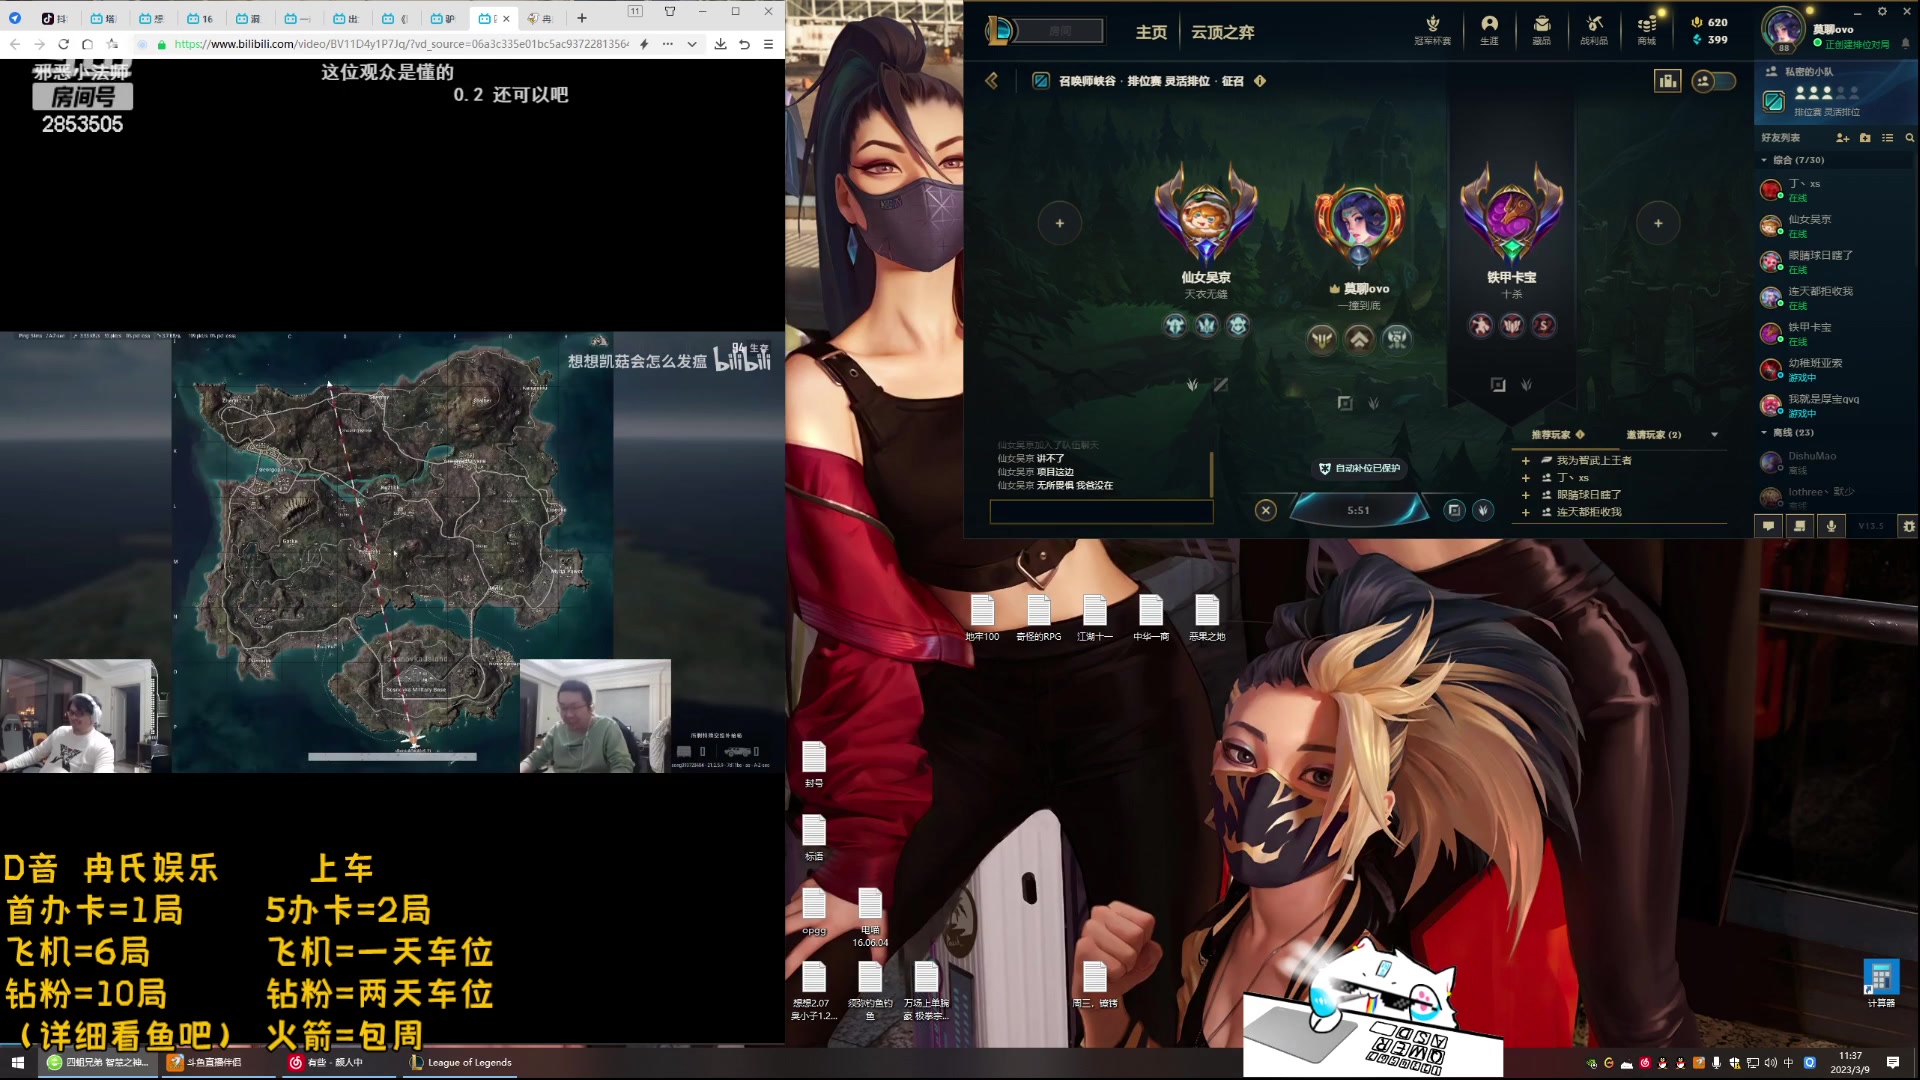Switch to the Douyin browser tab
The image size is (1920, 1080).
pos(55,18)
